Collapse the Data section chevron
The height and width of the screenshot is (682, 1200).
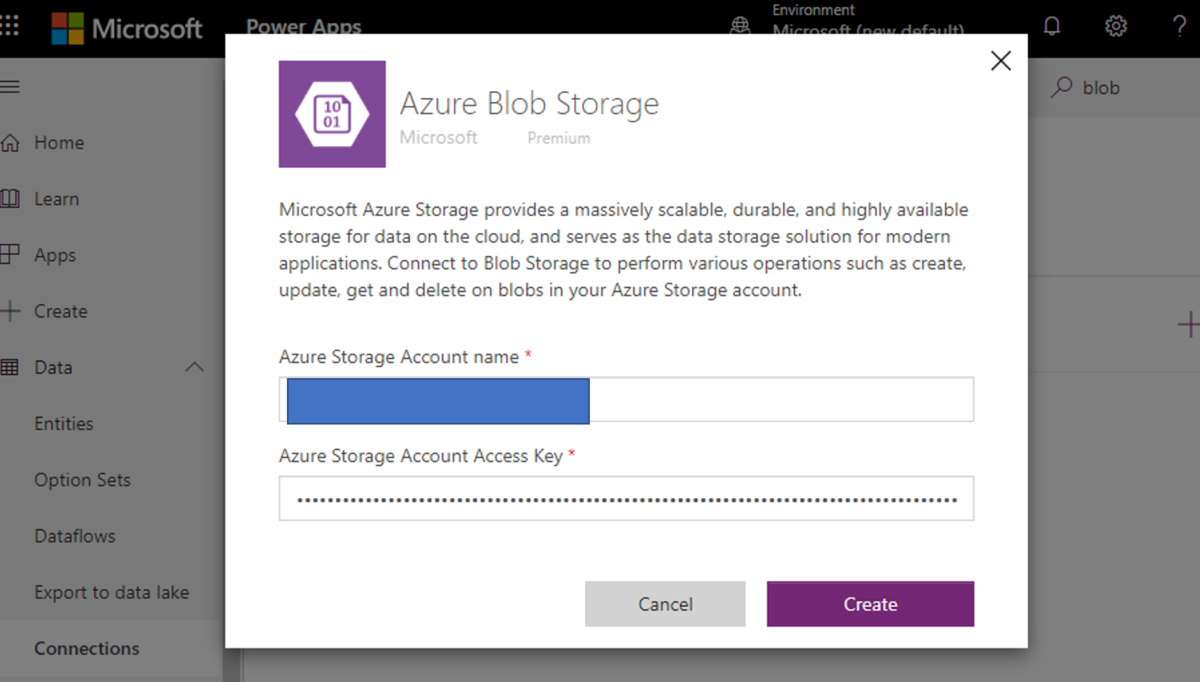pyautogui.click(x=195, y=367)
